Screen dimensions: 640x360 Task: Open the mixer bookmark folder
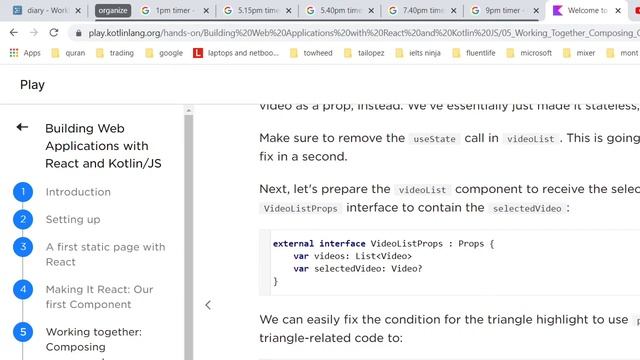(579, 53)
